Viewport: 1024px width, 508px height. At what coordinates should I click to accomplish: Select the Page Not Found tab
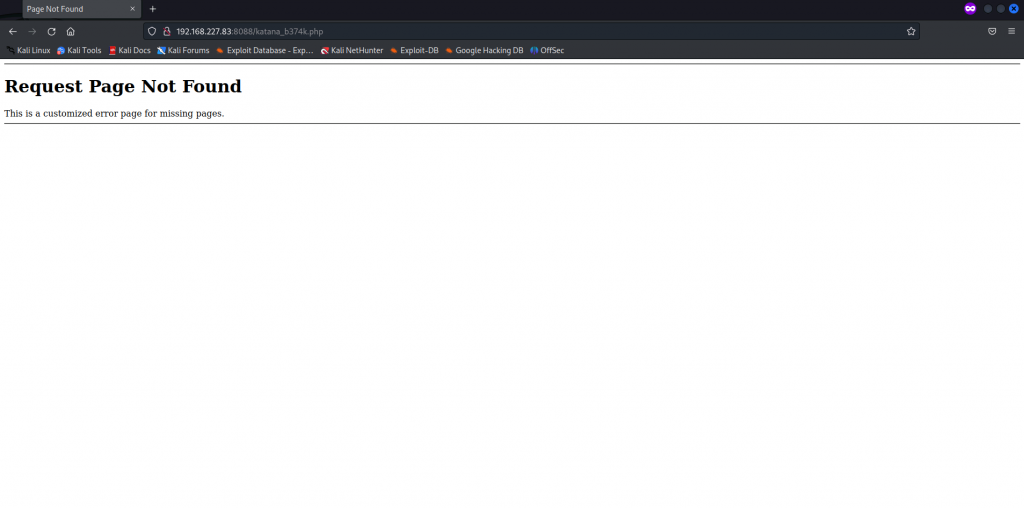coord(82,9)
